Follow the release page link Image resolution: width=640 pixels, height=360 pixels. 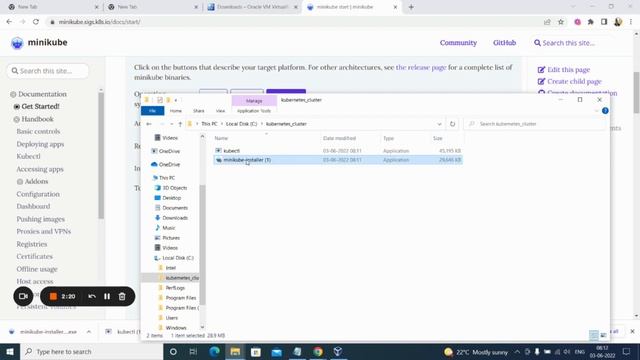coord(421,67)
